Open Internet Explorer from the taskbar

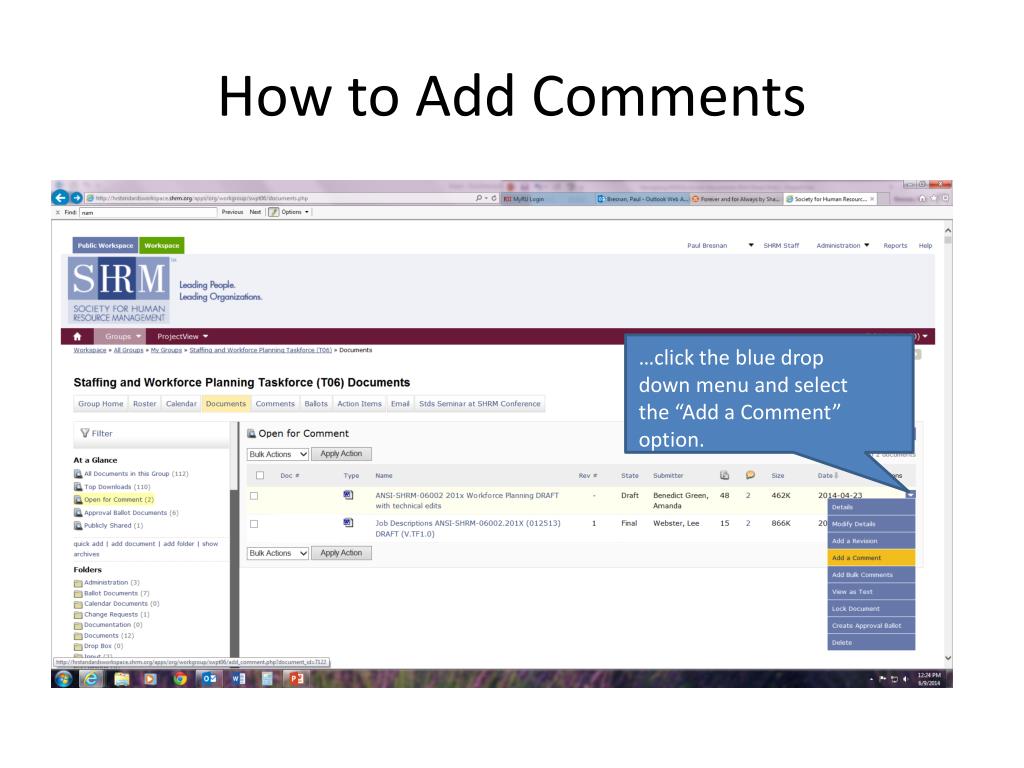tap(91, 679)
